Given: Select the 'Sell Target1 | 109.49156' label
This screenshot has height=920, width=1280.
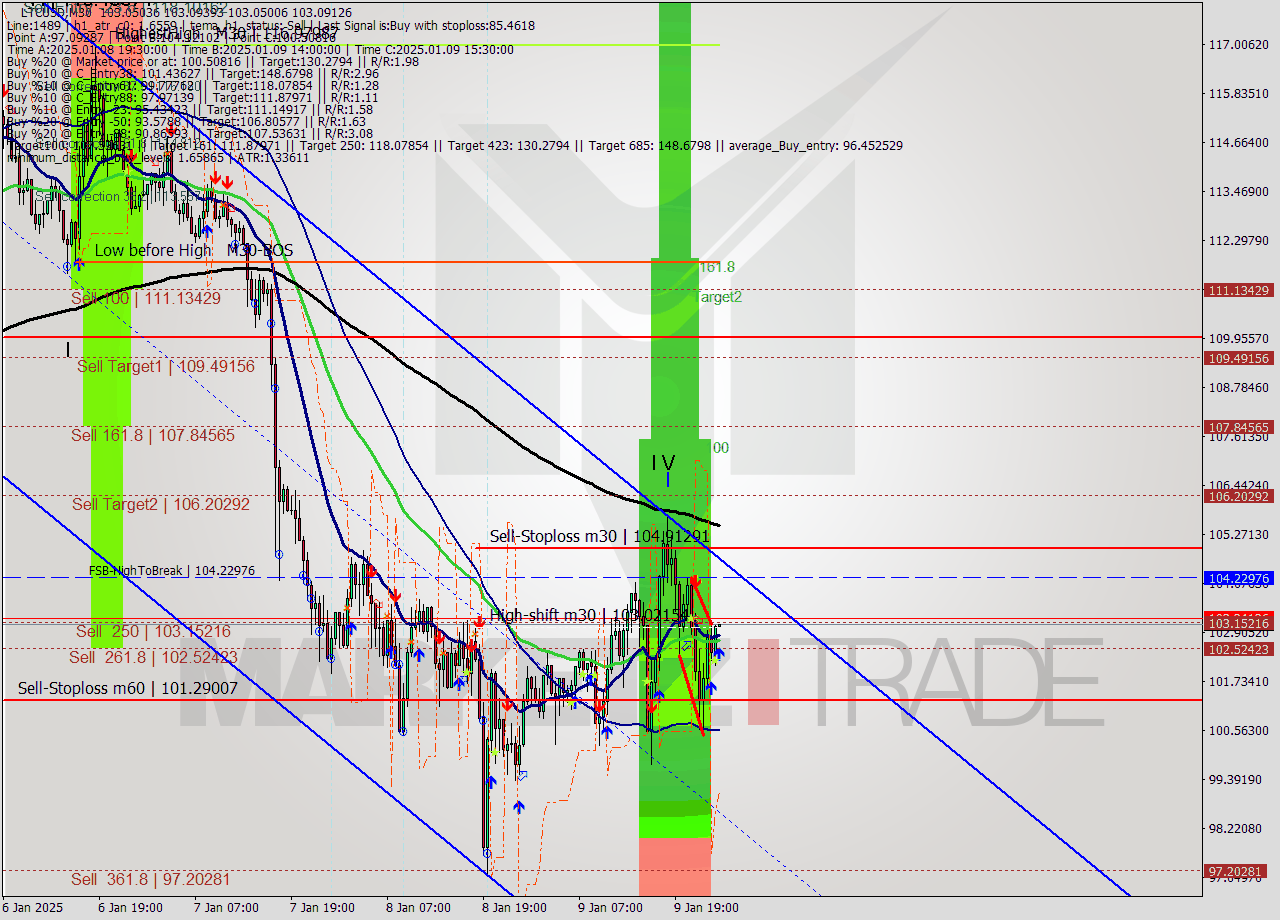Looking at the screenshot, I should pyautogui.click(x=166, y=366).
